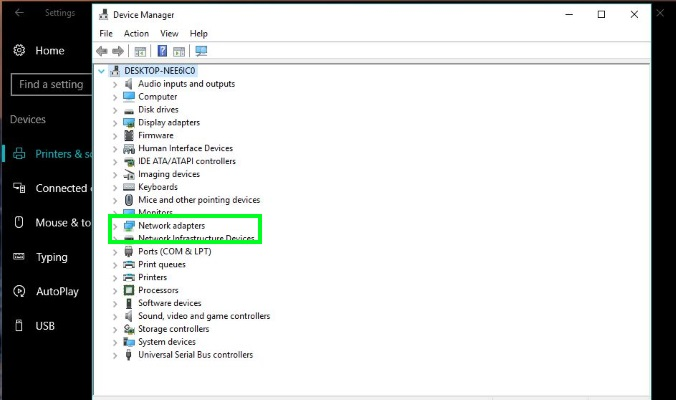Click the Audio inputs and outputs speaker icon

(128, 84)
